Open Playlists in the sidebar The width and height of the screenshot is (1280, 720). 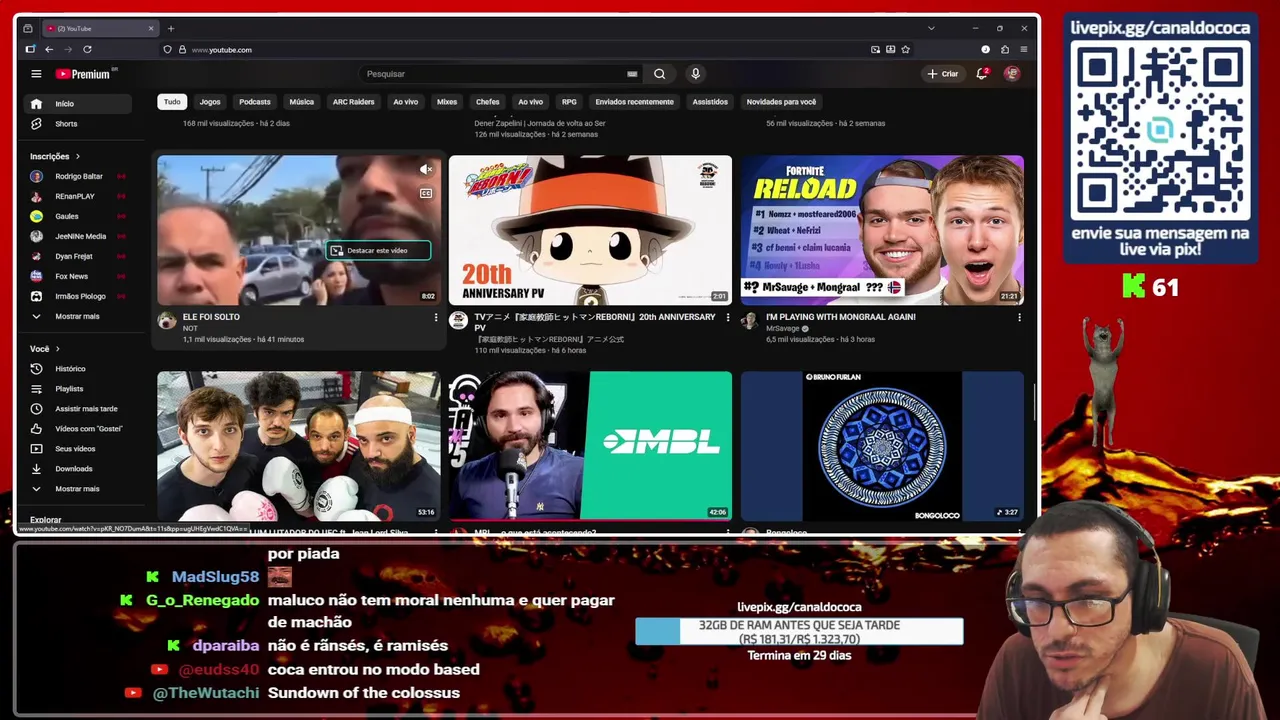pyautogui.click(x=78, y=389)
